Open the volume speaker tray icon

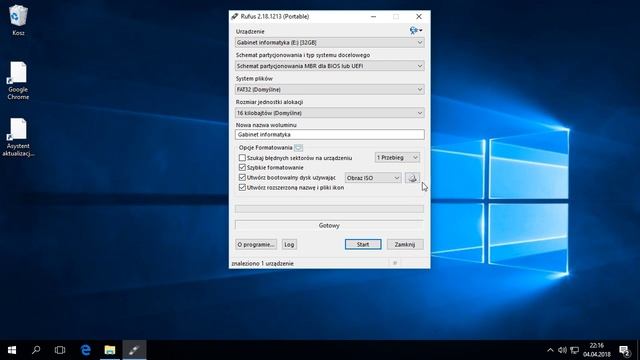point(562,350)
